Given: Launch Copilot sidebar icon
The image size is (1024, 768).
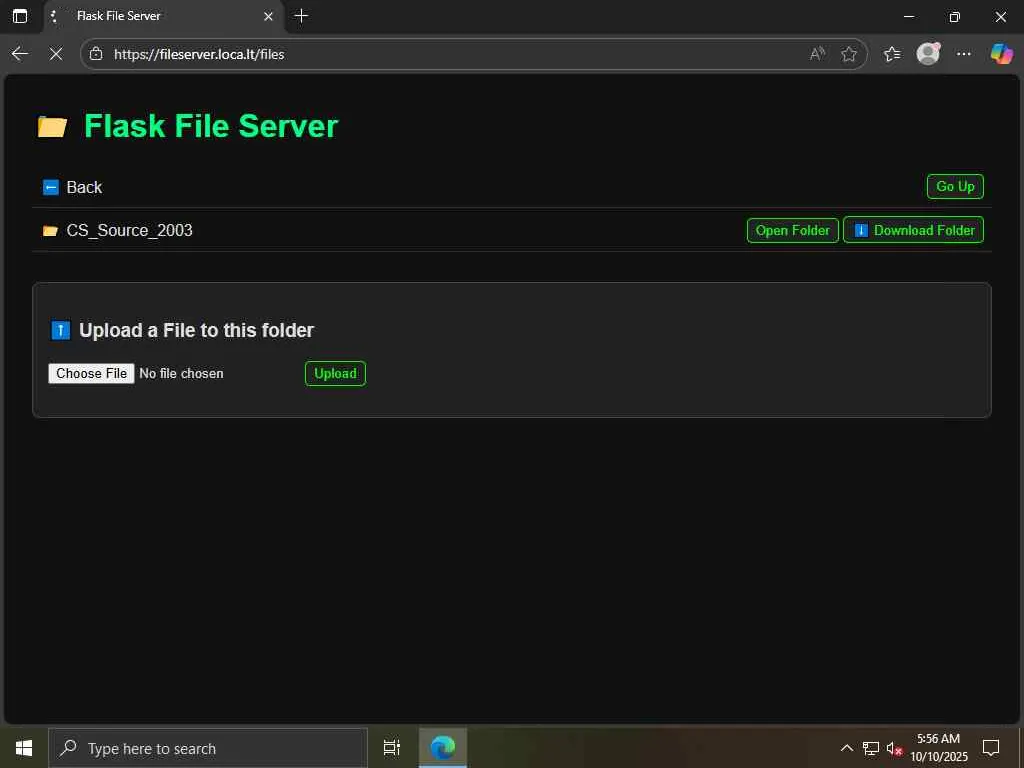Looking at the screenshot, I should point(1000,54).
